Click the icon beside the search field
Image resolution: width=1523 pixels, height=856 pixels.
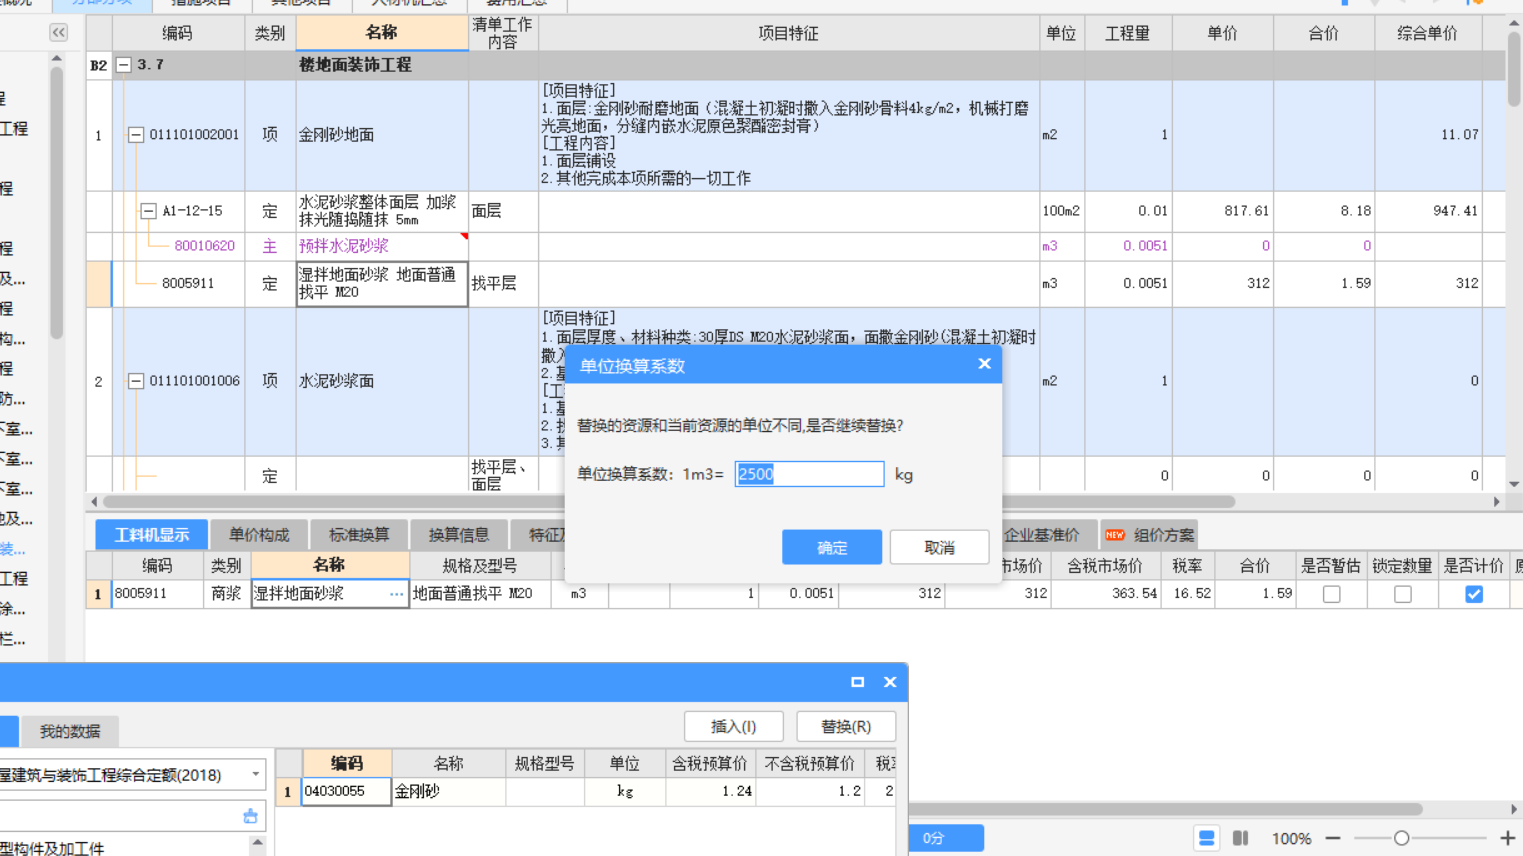[250, 816]
